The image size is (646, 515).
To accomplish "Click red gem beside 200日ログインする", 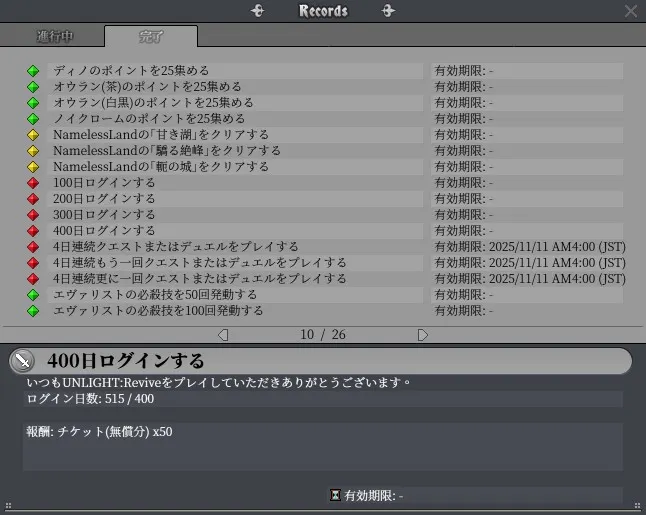I will (33, 199).
